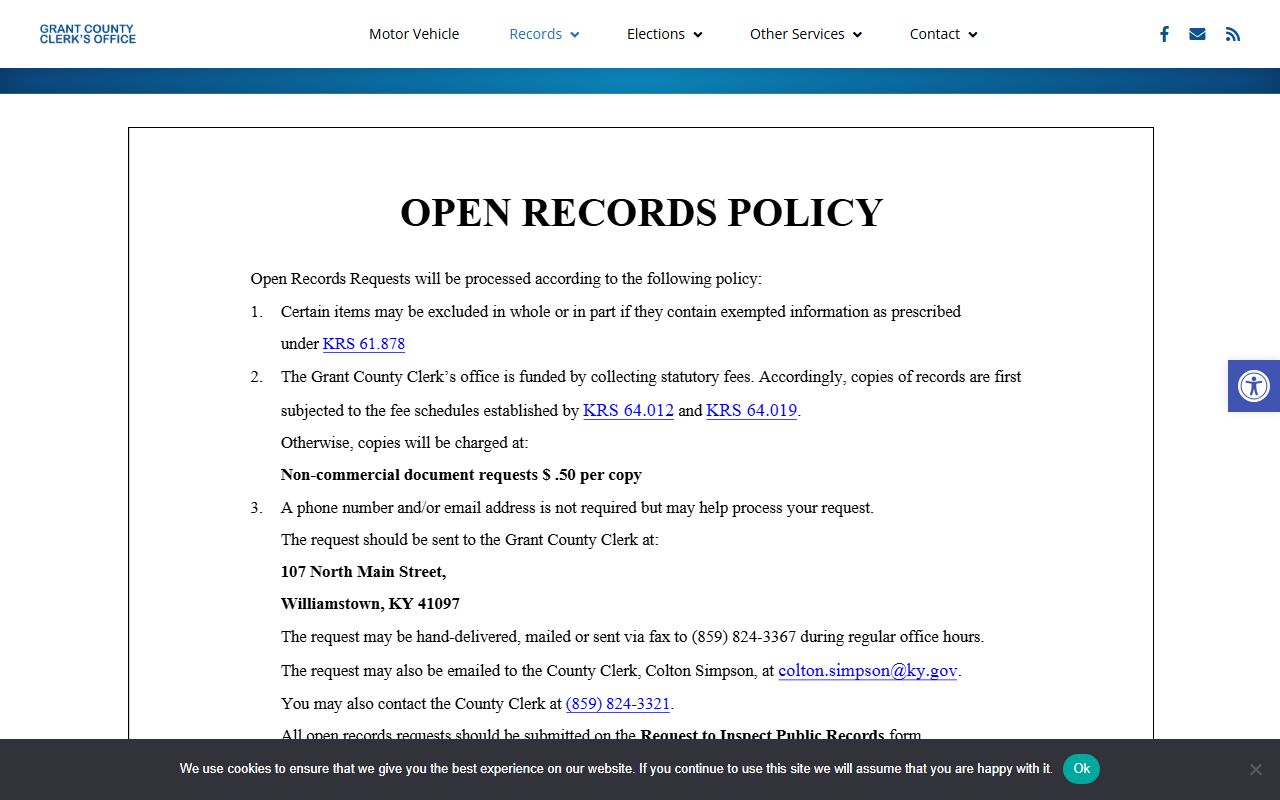Click 'Otherwise, copies will be charged at:' text
This screenshot has width=1280, height=800.
(x=404, y=442)
